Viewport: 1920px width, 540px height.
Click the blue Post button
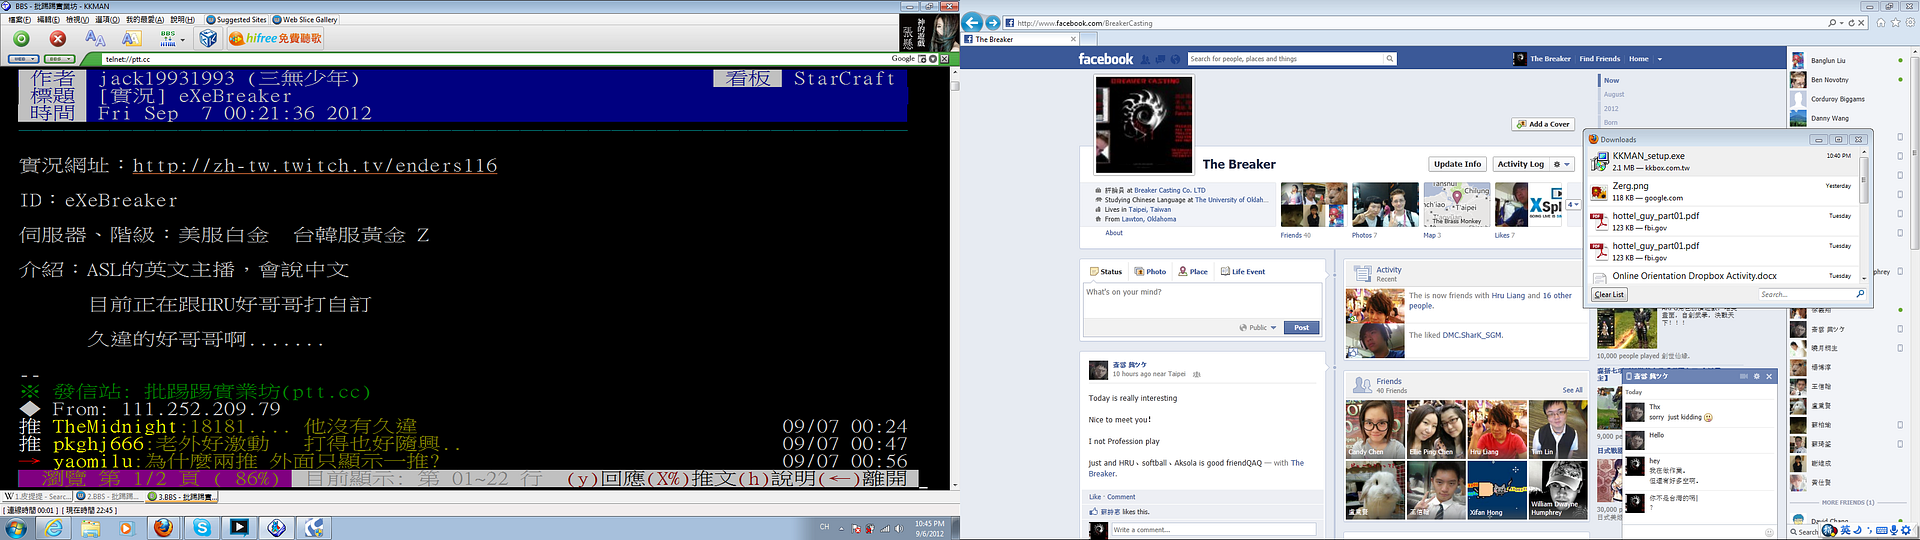coord(1301,327)
